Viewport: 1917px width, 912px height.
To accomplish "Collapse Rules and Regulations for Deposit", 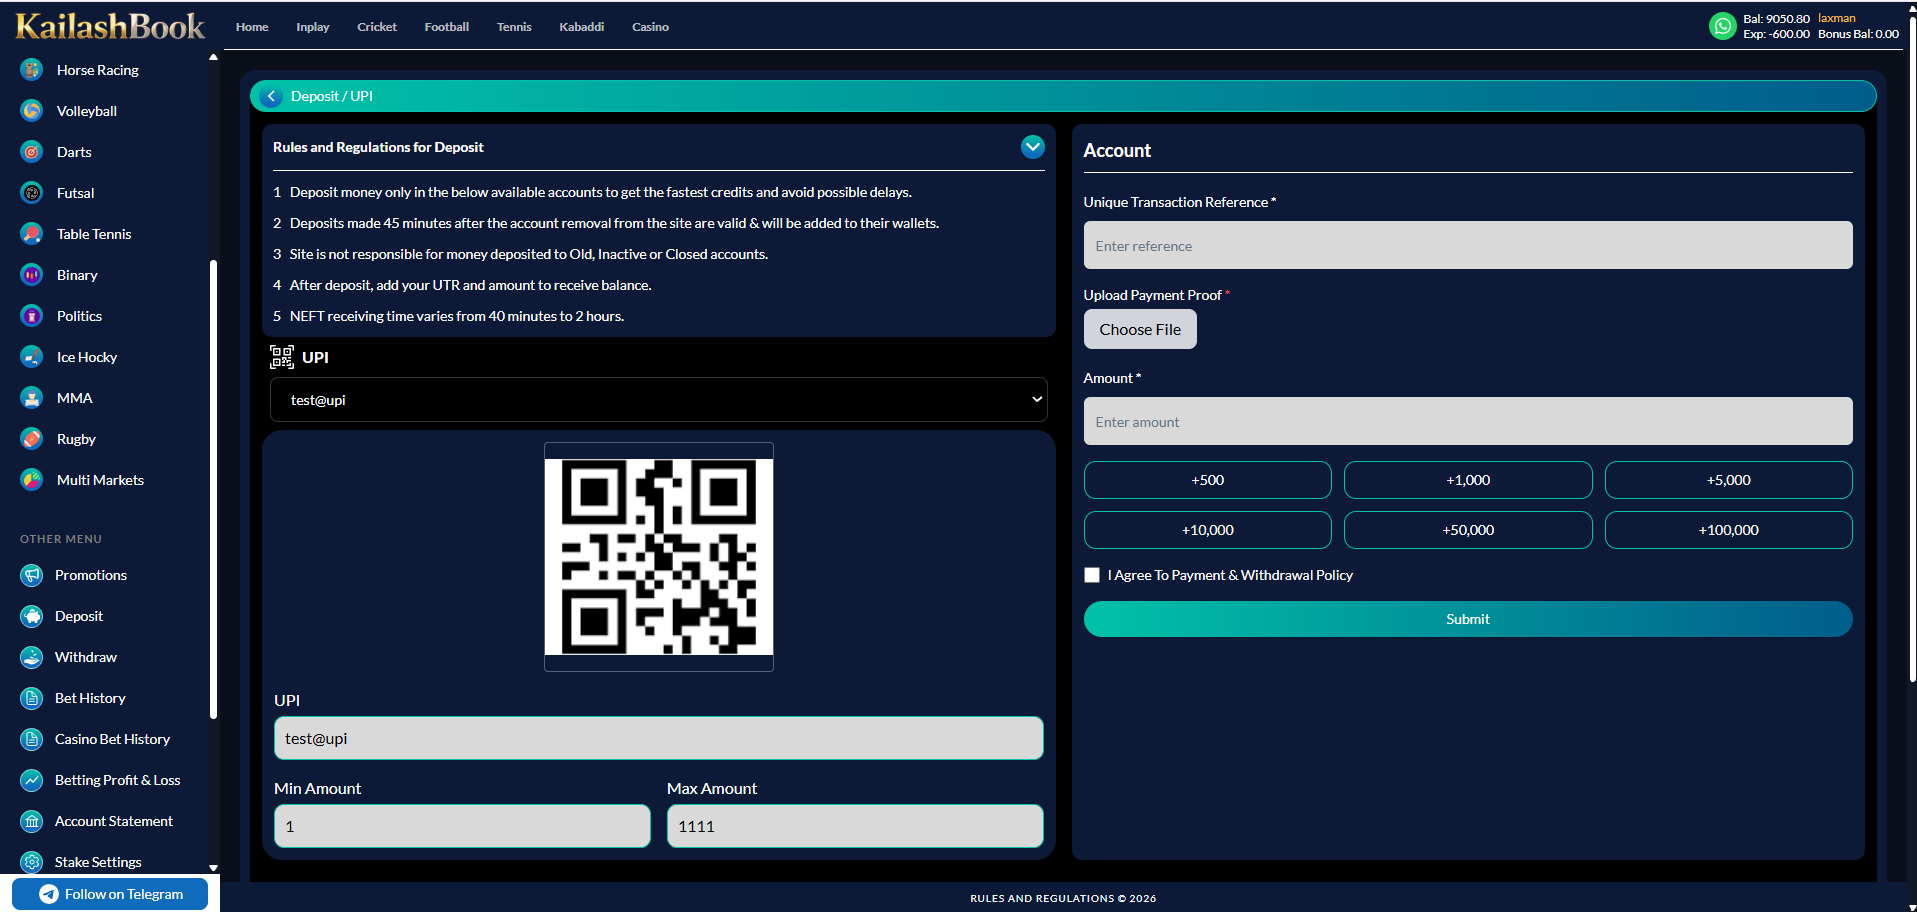I will pos(1033,147).
